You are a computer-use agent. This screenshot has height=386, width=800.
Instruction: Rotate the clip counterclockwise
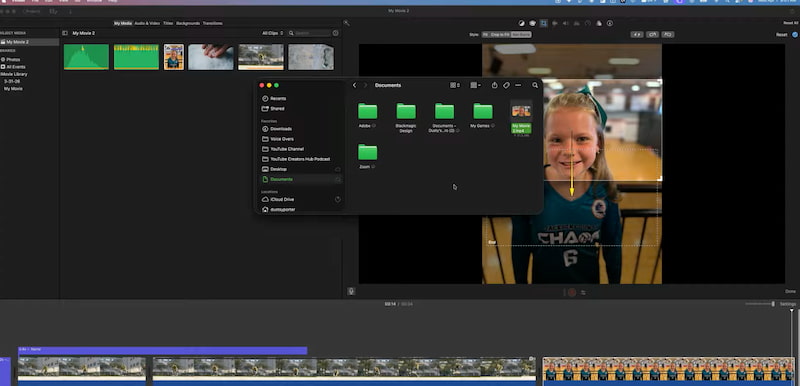[653, 35]
